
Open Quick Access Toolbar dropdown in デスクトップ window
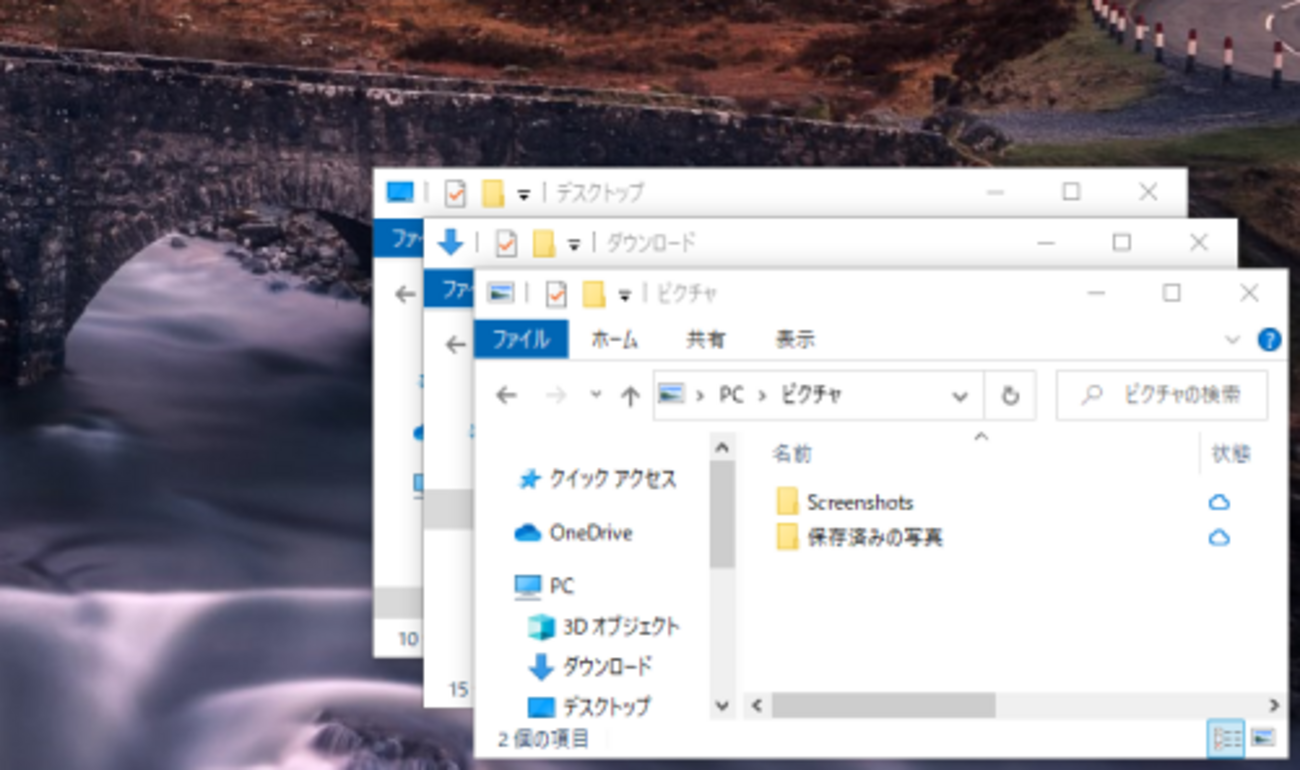[x=523, y=194]
